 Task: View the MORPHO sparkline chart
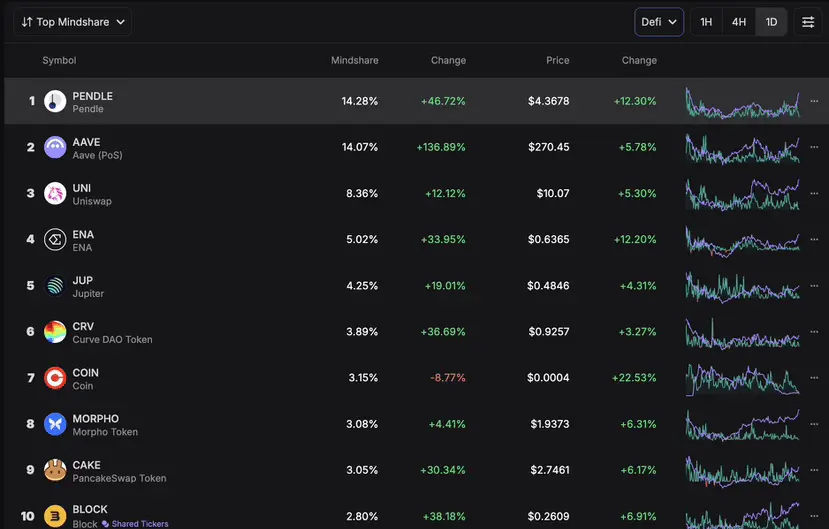pos(743,425)
